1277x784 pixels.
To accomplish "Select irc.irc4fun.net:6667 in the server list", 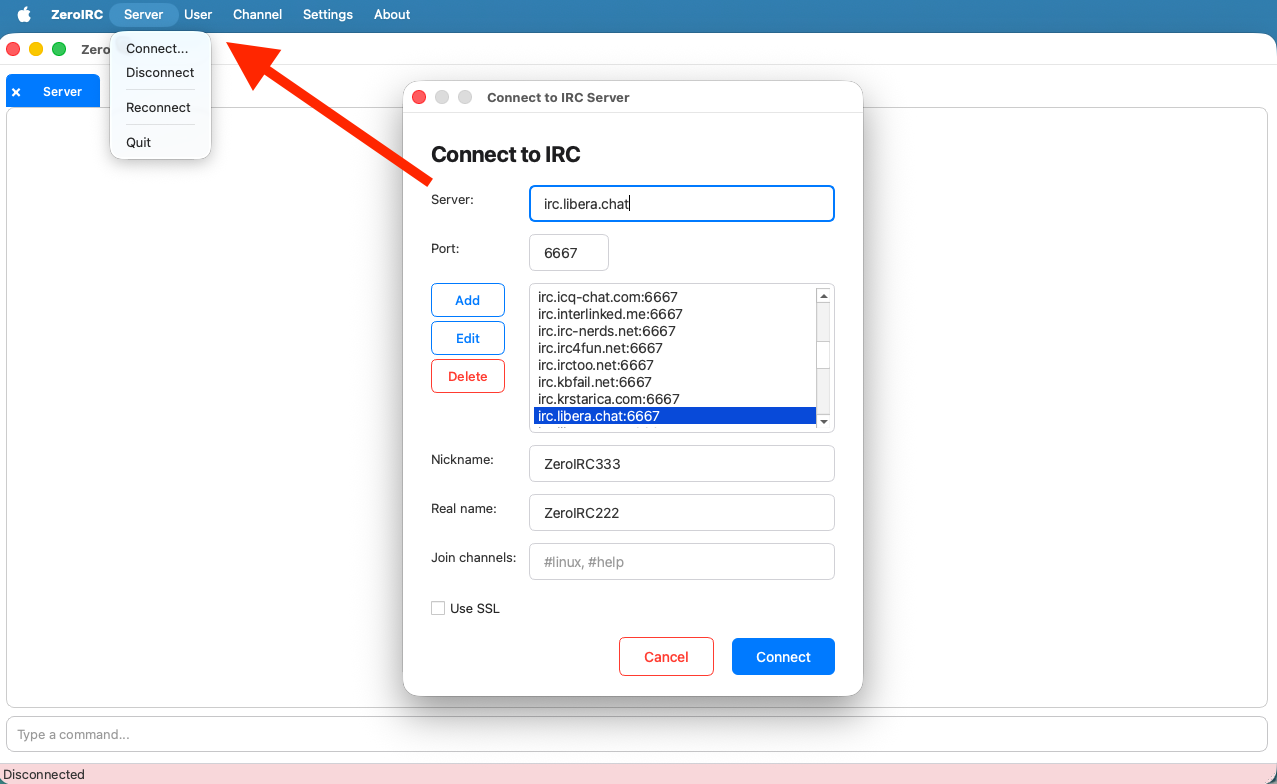I will click(x=675, y=348).
